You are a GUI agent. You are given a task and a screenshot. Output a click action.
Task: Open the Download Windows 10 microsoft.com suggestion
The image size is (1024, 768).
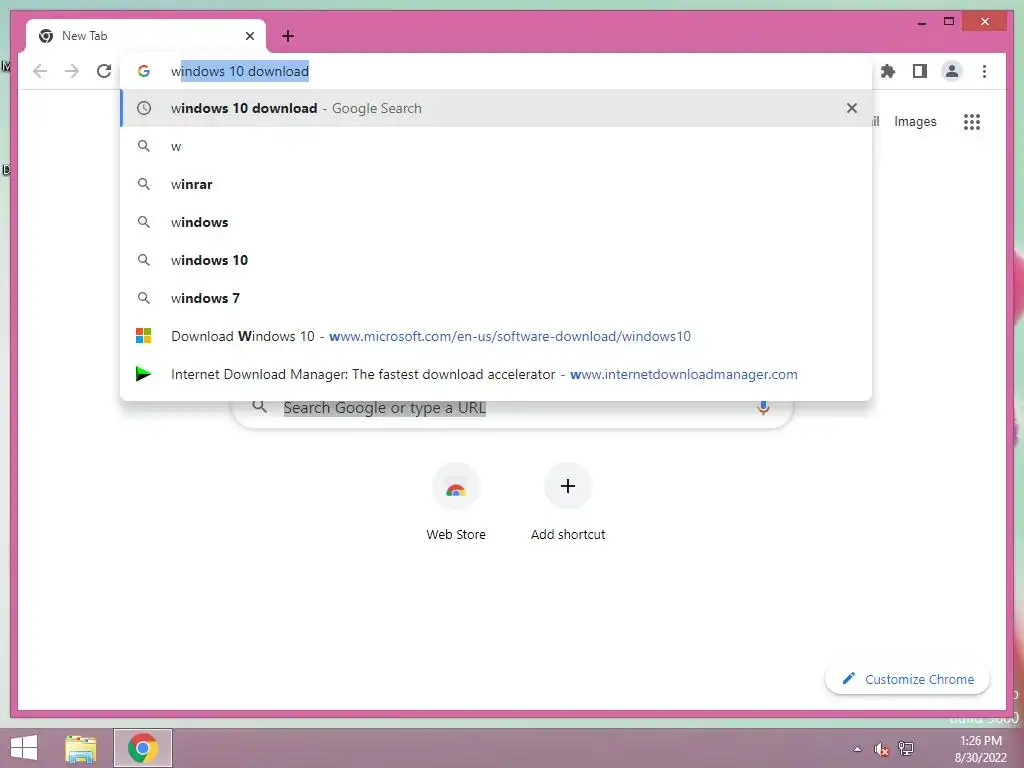(496, 336)
